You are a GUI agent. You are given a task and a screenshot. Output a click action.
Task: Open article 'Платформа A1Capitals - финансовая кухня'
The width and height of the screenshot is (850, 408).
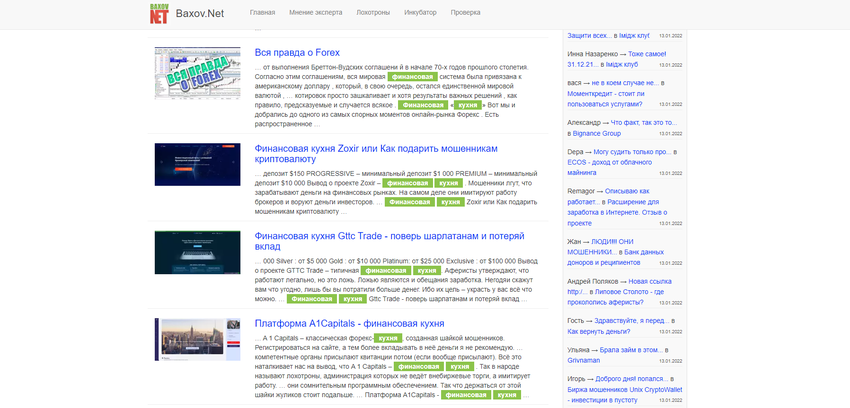click(x=350, y=323)
